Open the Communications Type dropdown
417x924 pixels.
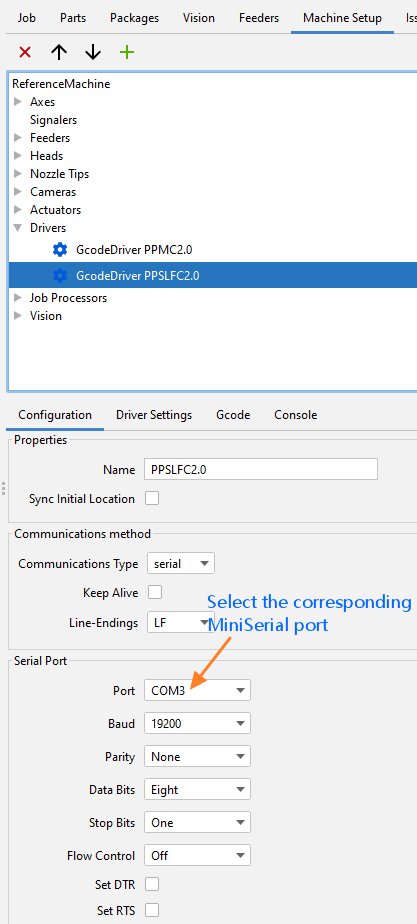tap(181, 563)
